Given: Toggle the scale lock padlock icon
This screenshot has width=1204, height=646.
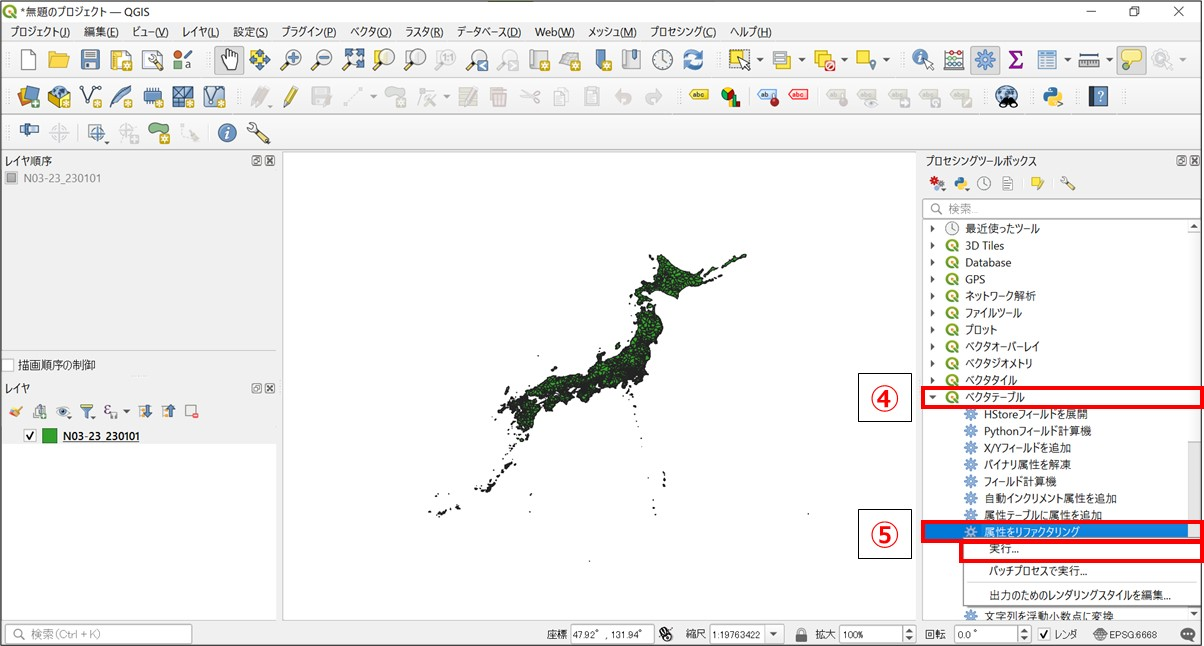Looking at the screenshot, I should coord(801,635).
